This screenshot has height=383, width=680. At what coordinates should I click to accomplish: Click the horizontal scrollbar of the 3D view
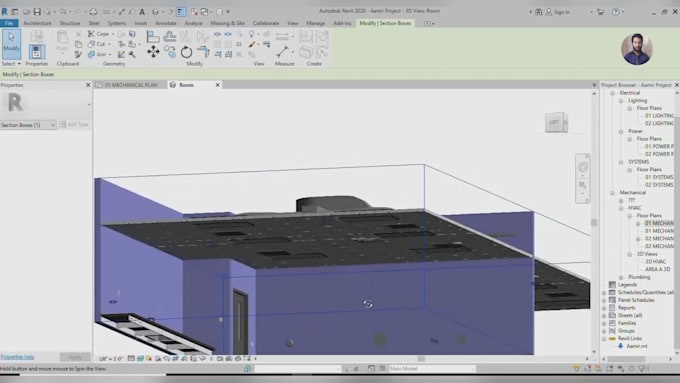point(421,359)
